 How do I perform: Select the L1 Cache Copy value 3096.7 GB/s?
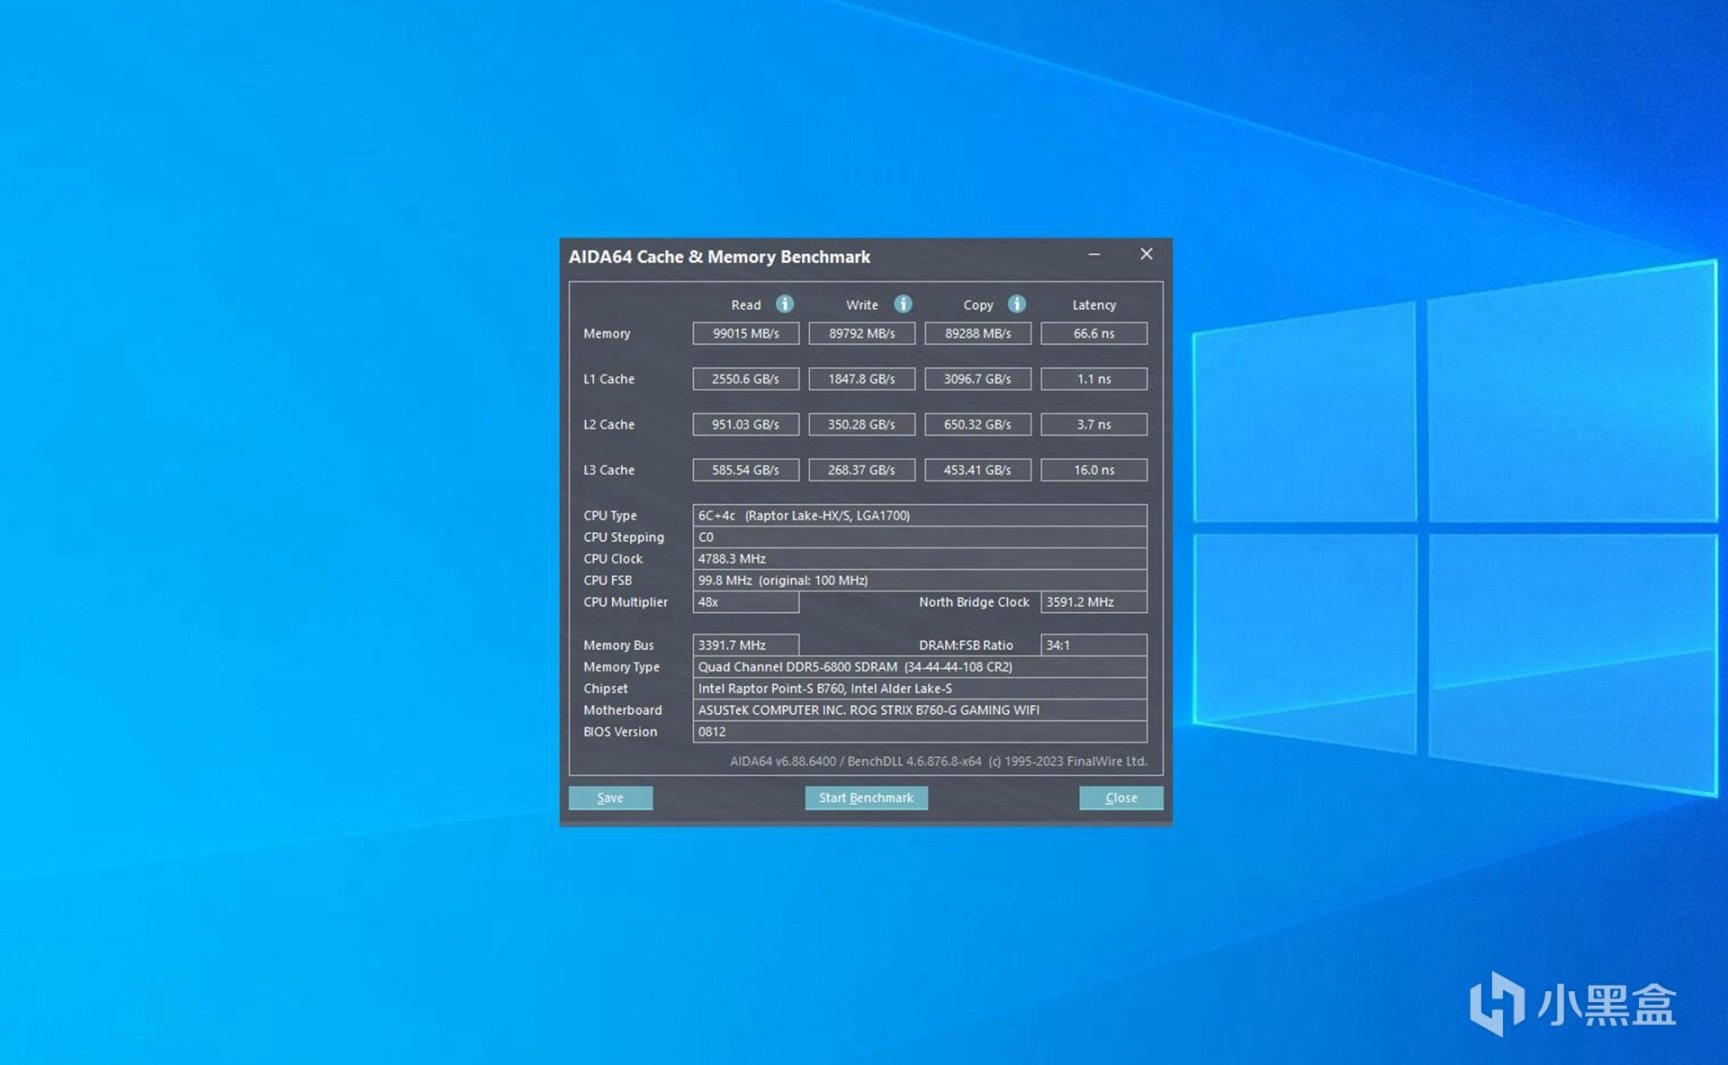(978, 379)
